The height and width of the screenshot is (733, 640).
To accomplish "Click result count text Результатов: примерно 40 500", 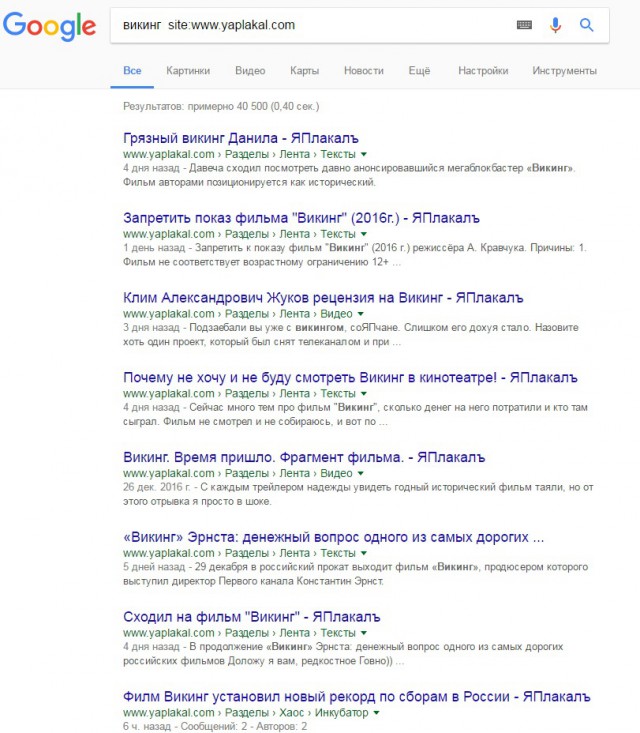I will click(221, 106).
